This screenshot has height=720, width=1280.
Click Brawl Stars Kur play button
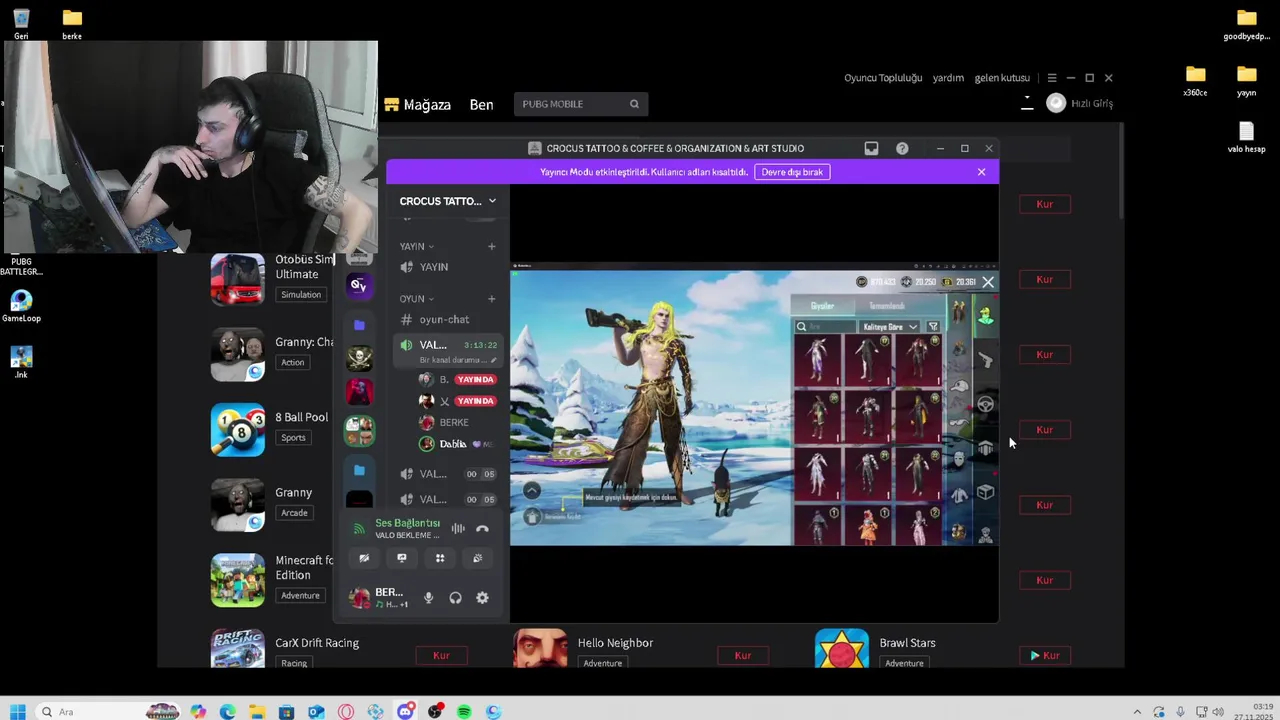point(1045,656)
